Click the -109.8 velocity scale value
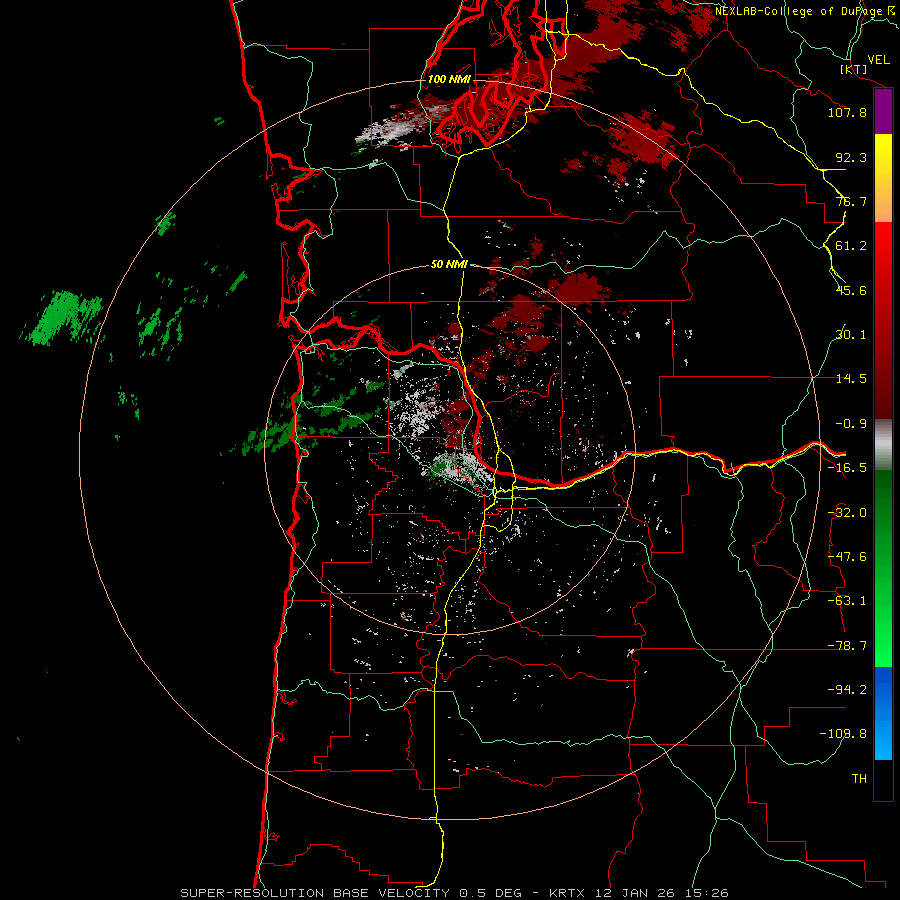The image size is (900, 900). (x=844, y=734)
